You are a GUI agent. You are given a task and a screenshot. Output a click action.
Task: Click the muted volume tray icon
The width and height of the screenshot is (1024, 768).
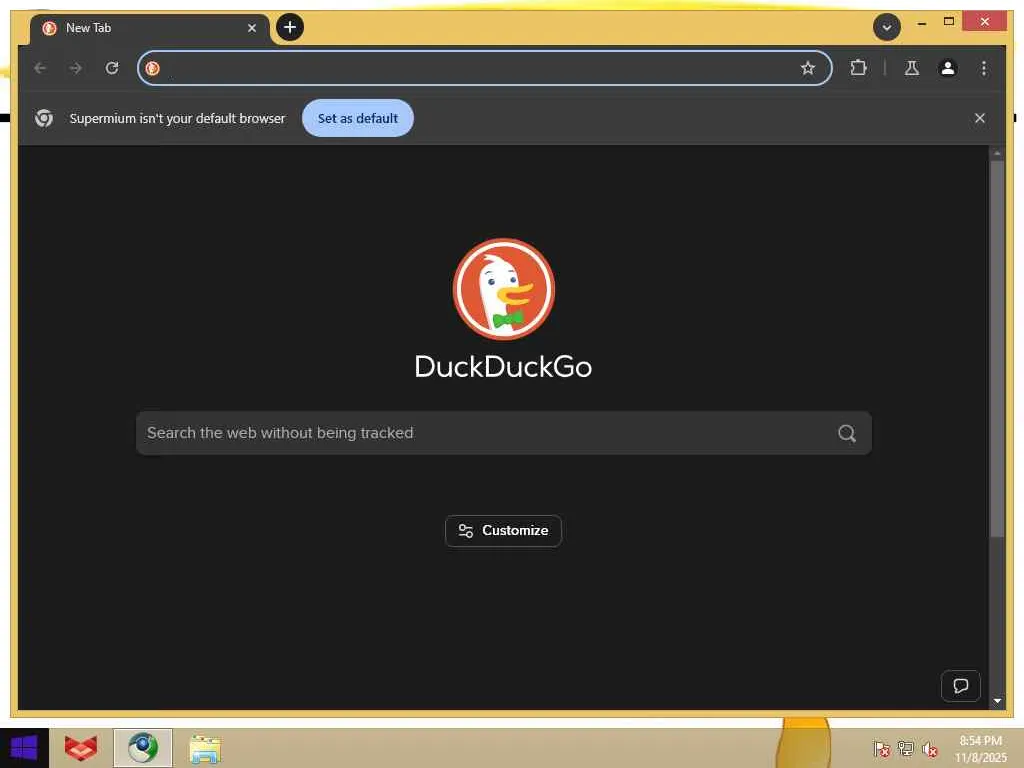pos(929,748)
